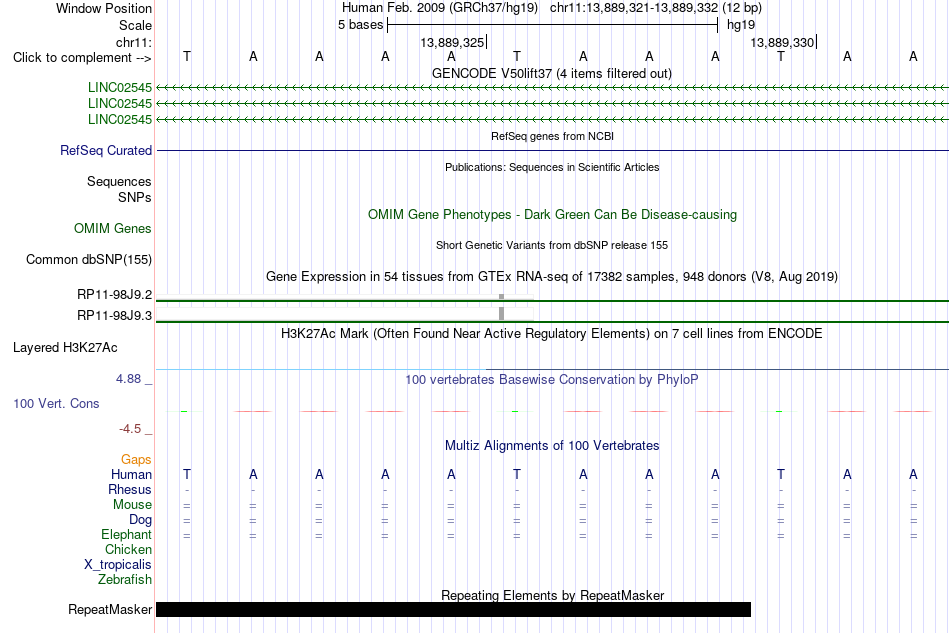Screen dimensions: 950x633
Task: Select the X_tropicalis species row label
Action: coord(118,565)
